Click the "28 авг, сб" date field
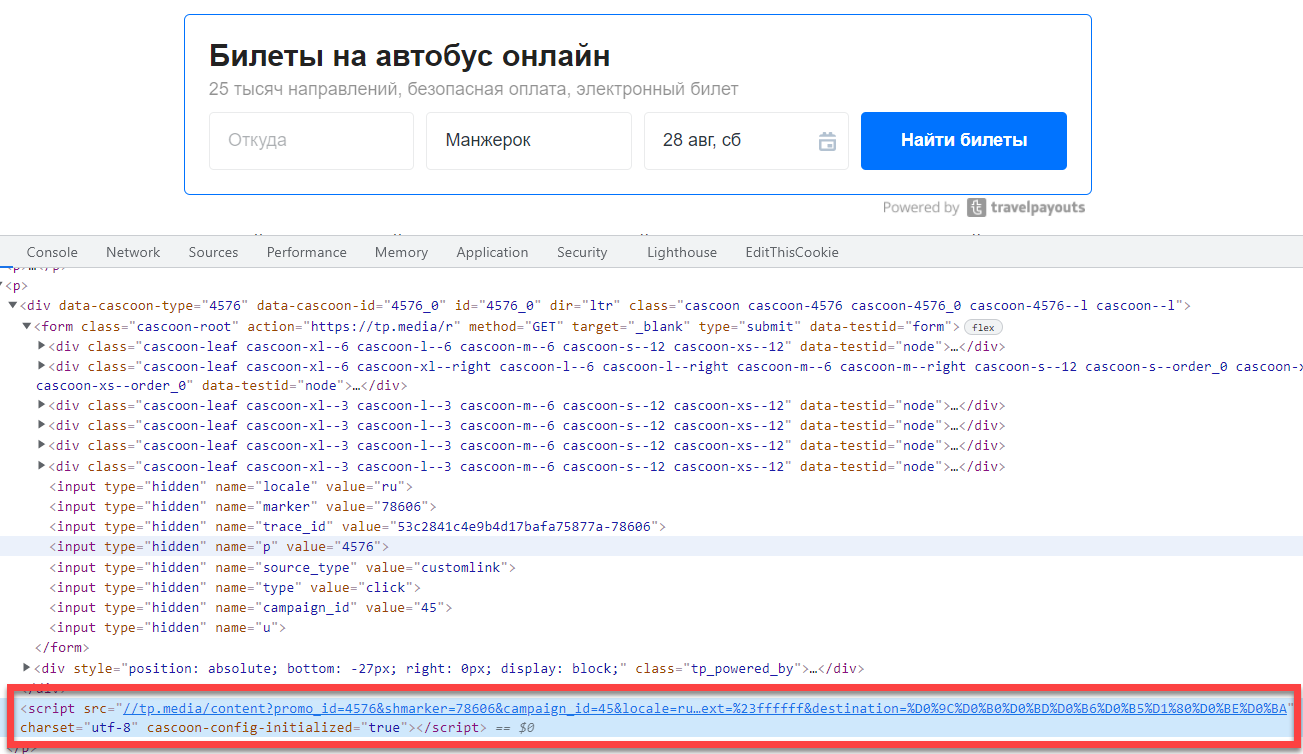 [746, 141]
